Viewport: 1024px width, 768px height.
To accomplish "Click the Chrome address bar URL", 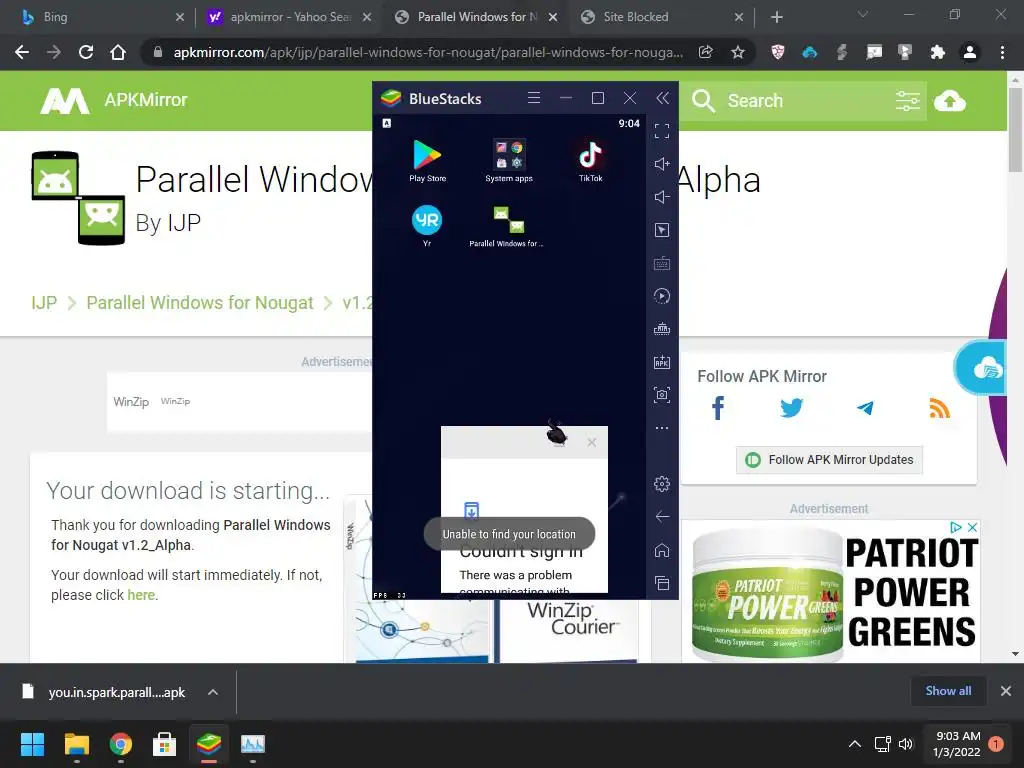I will (428, 52).
